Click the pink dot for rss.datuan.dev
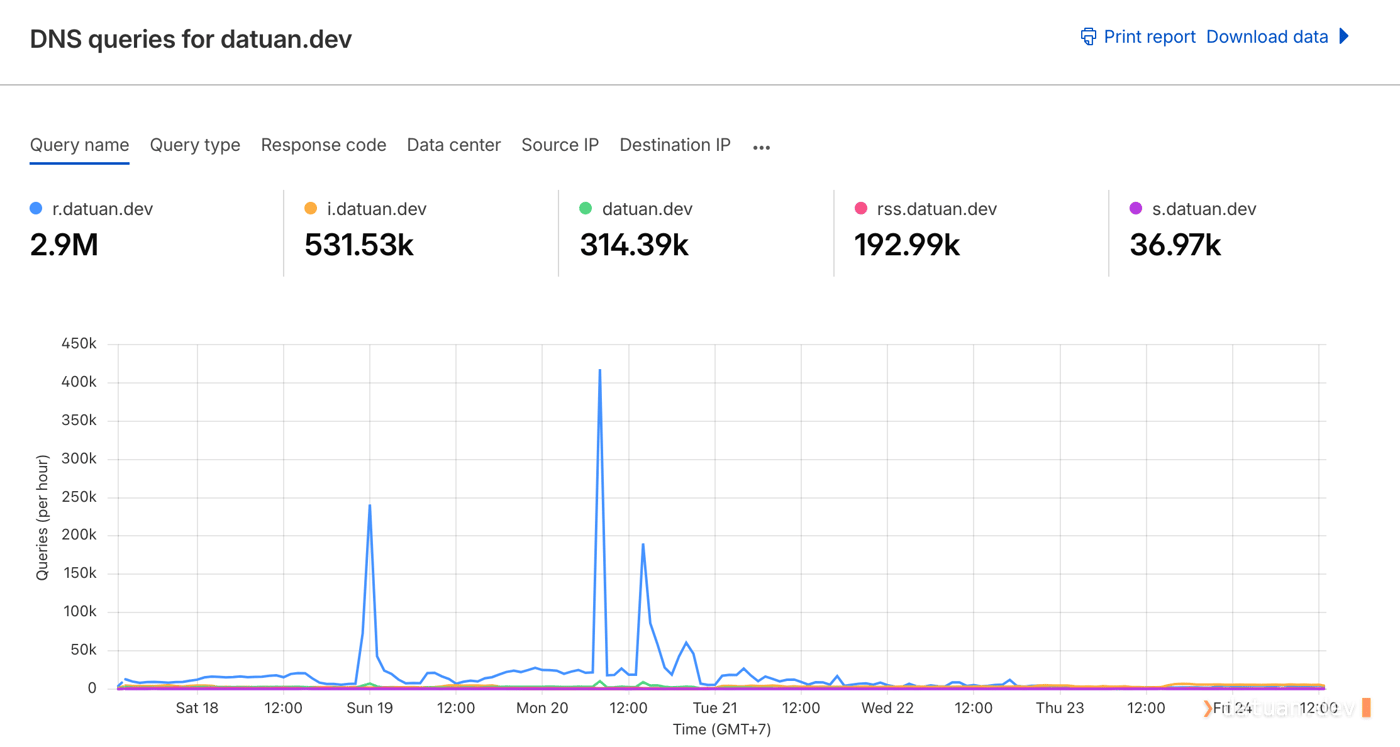Screen dimensions: 1400x747 [861, 208]
